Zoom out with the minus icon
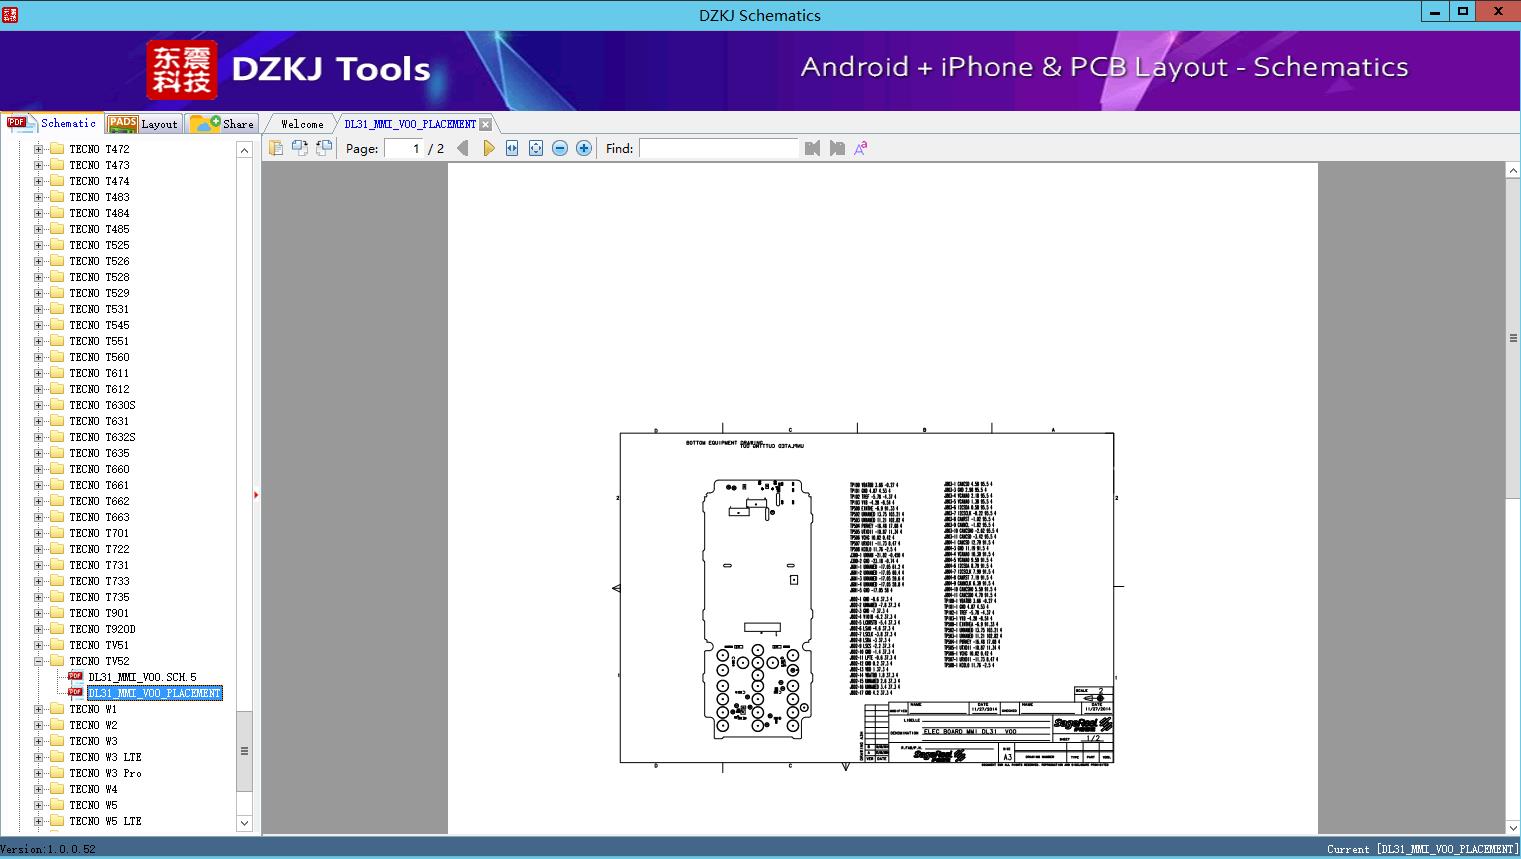The height and width of the screenshot is (859, 1521). 560,148
